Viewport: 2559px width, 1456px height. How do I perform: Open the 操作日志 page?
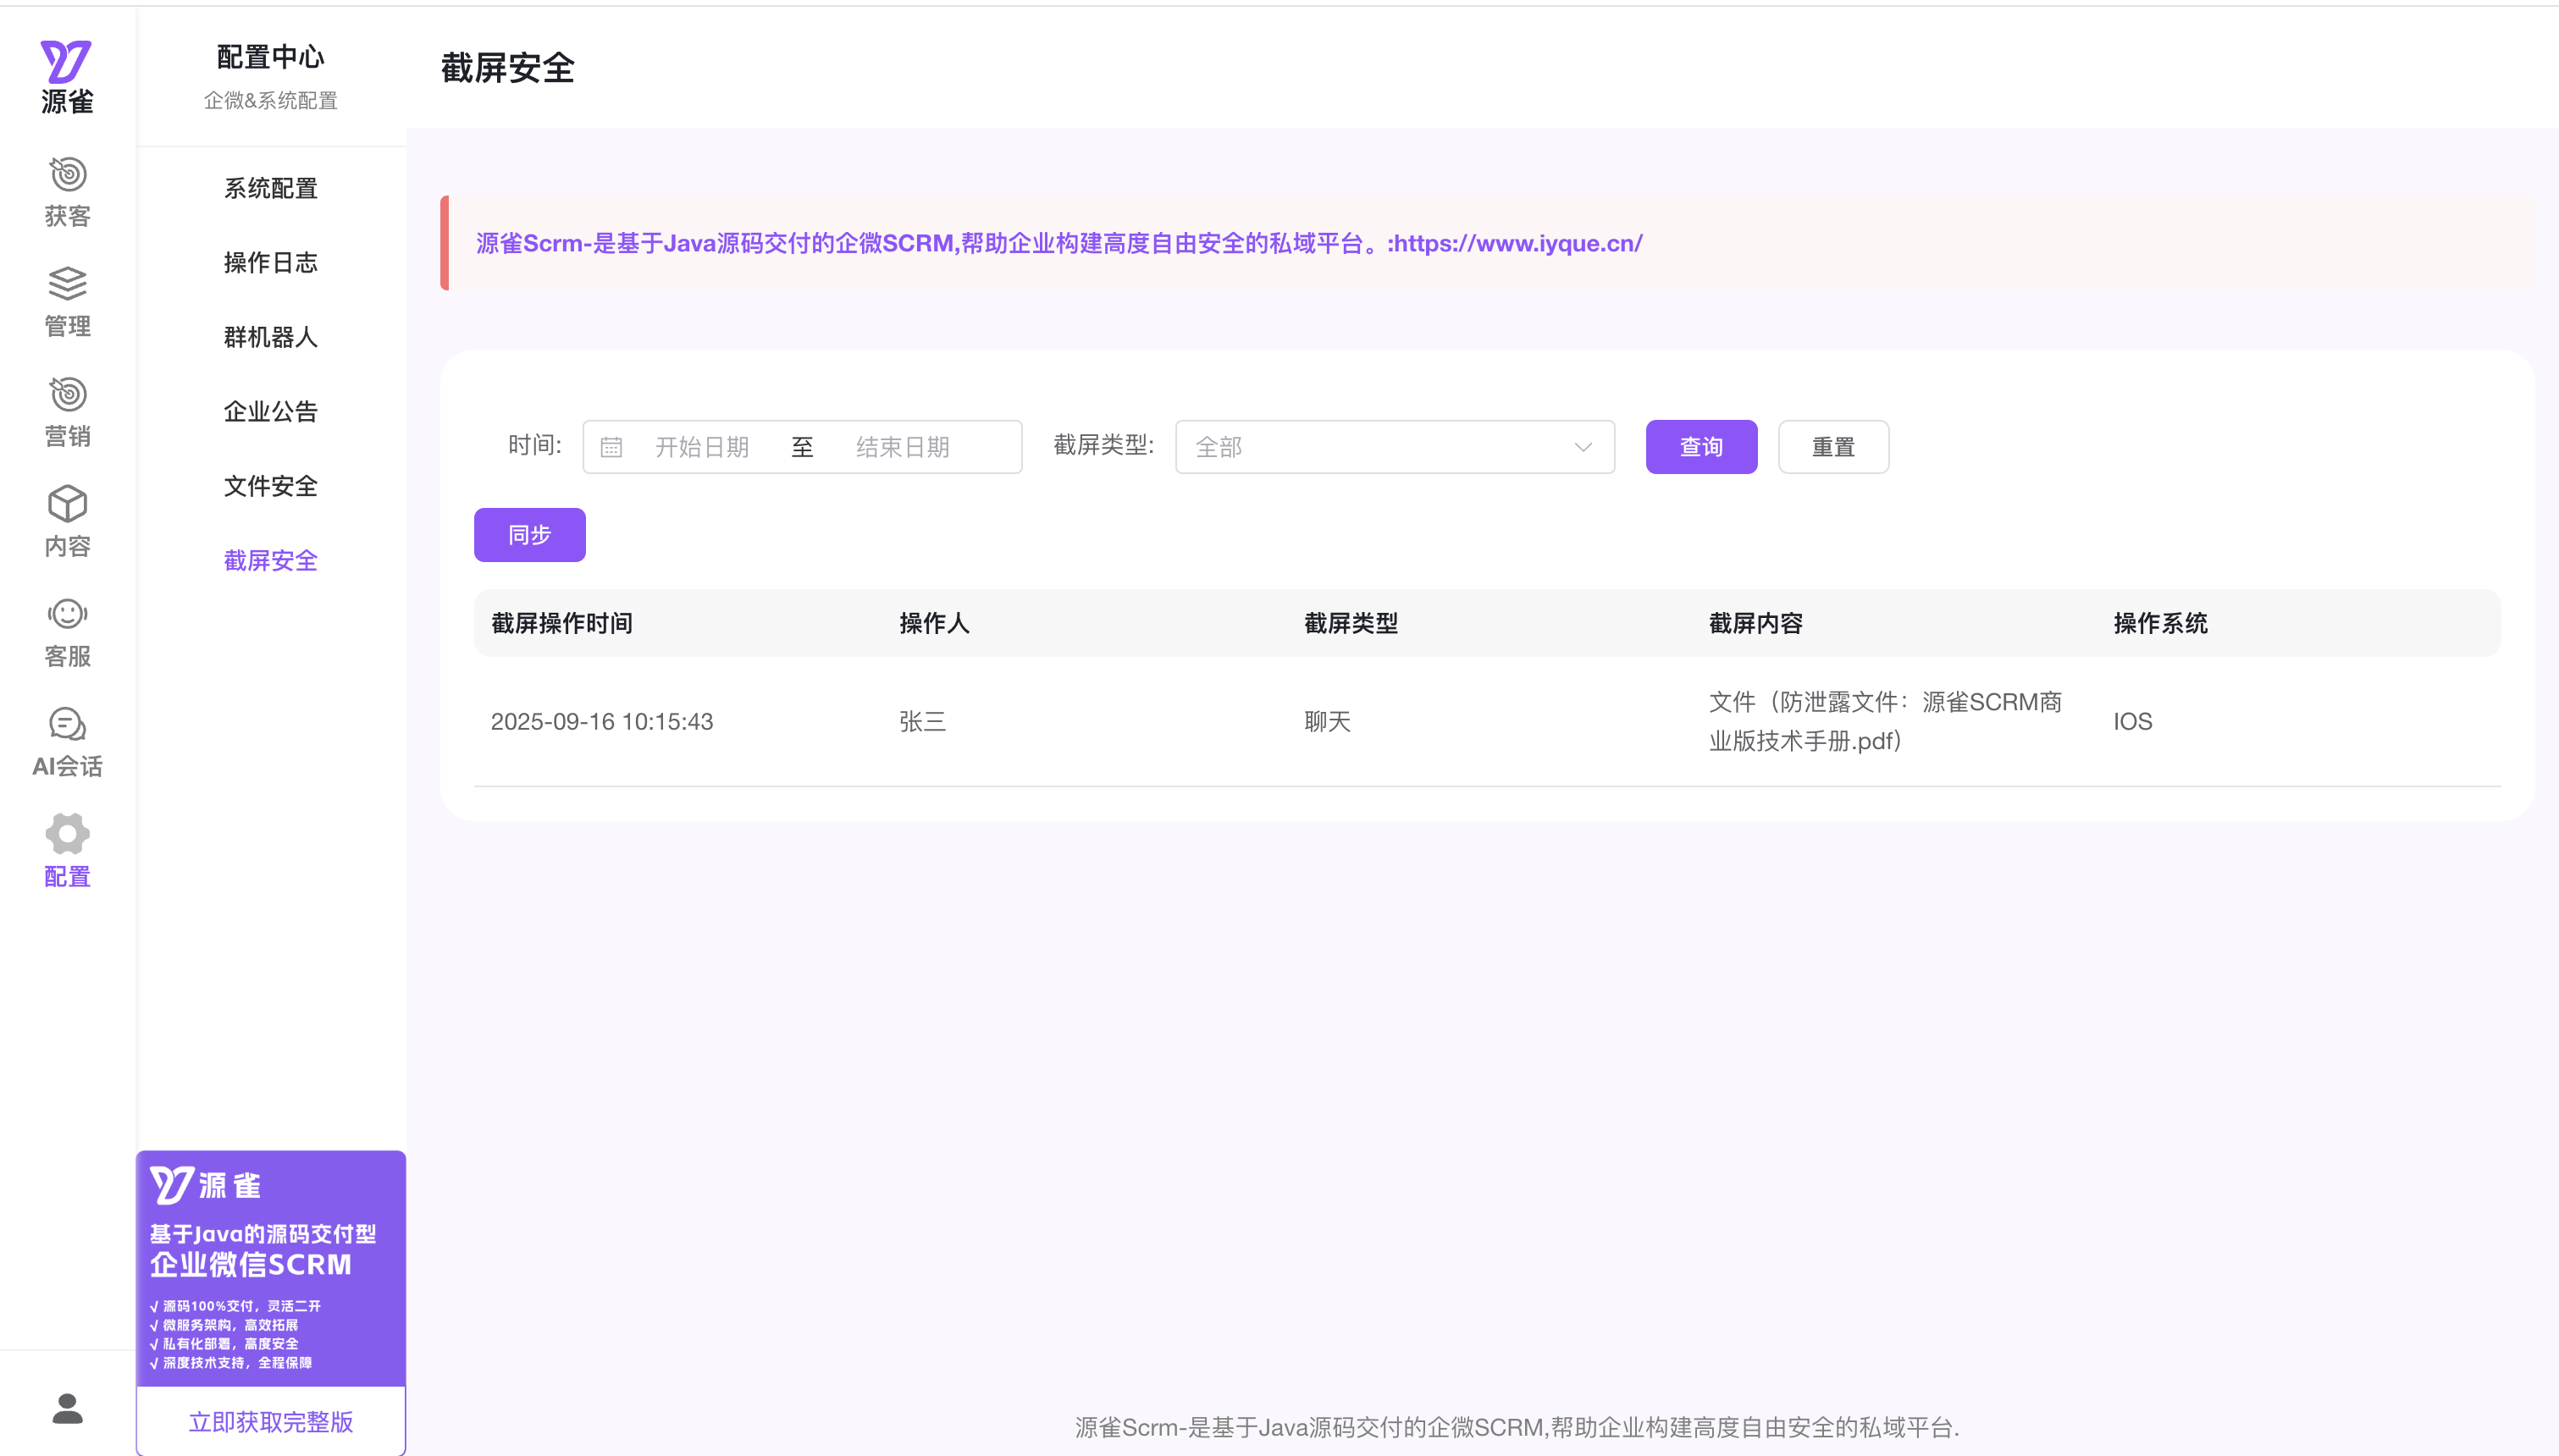(270, 262)
